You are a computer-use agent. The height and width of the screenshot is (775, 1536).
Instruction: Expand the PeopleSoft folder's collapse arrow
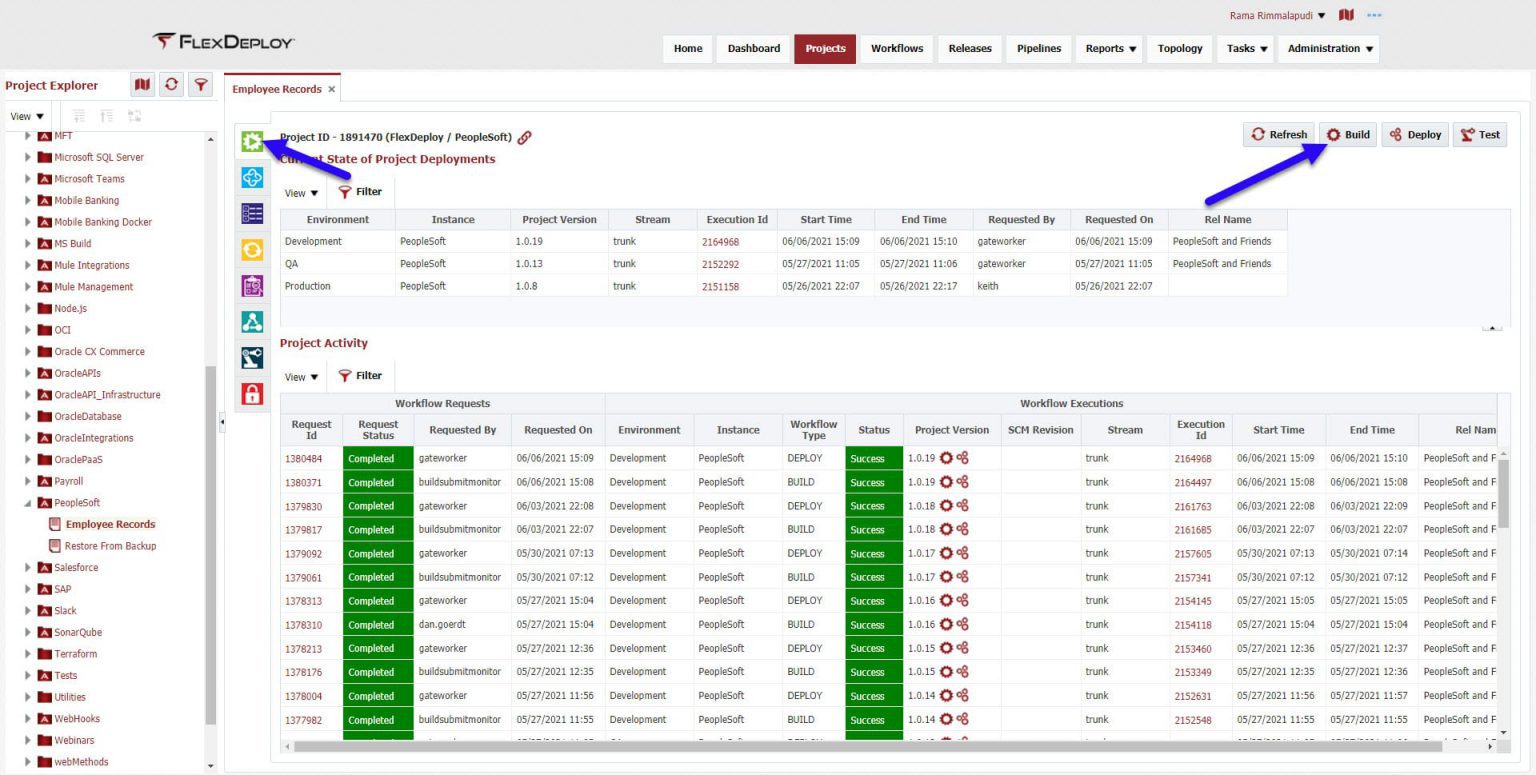pyautogui.click(x=28, y=503)
